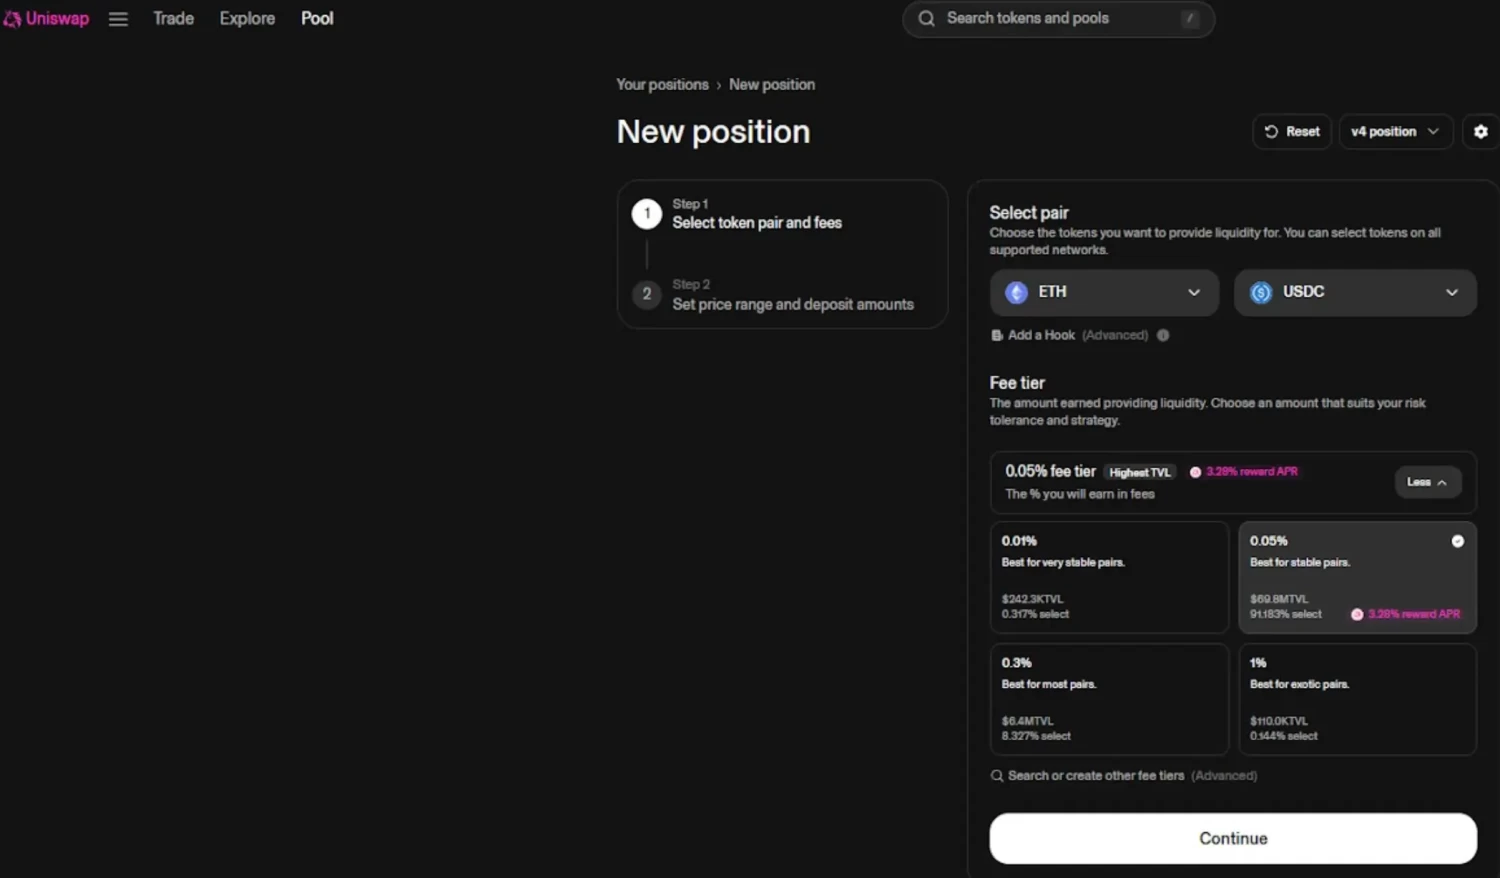1500x878 pixels.
Task: Open settings gear icon
Action: click(1481, 131)
